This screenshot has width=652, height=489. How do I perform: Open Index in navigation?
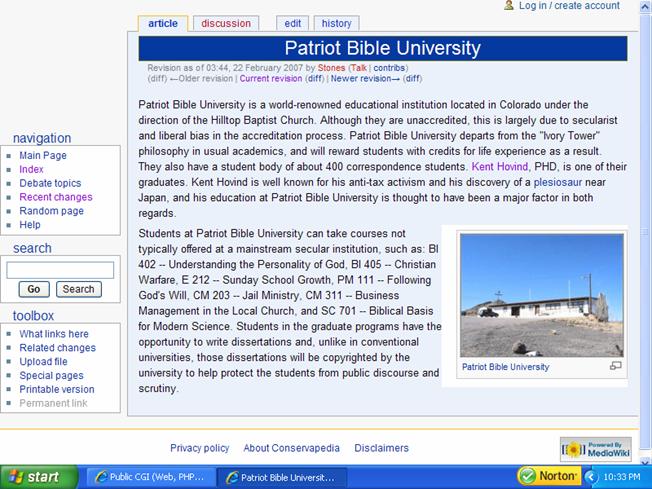31,169
